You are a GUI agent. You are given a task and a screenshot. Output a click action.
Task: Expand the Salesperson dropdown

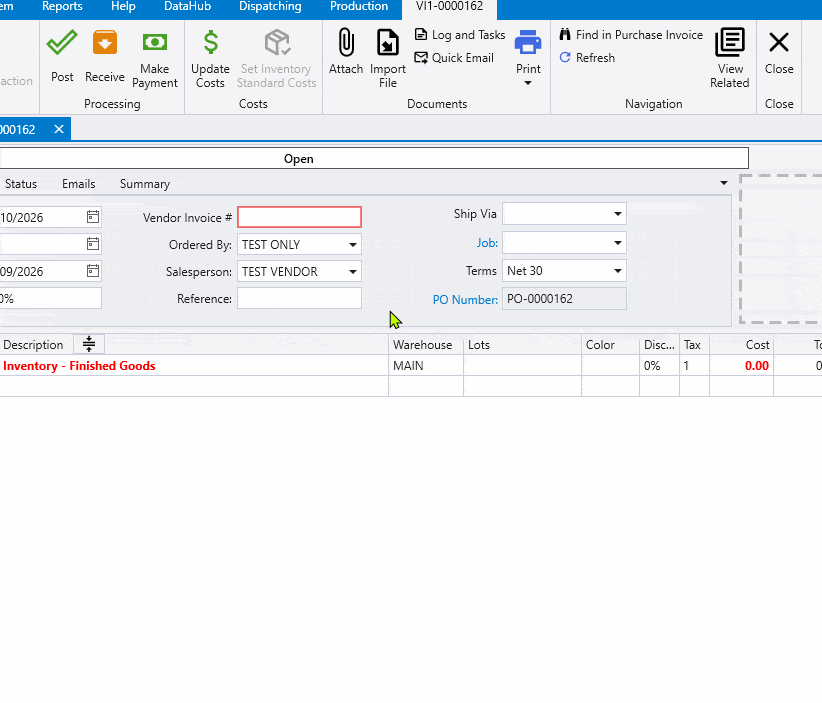coord(353,272)
